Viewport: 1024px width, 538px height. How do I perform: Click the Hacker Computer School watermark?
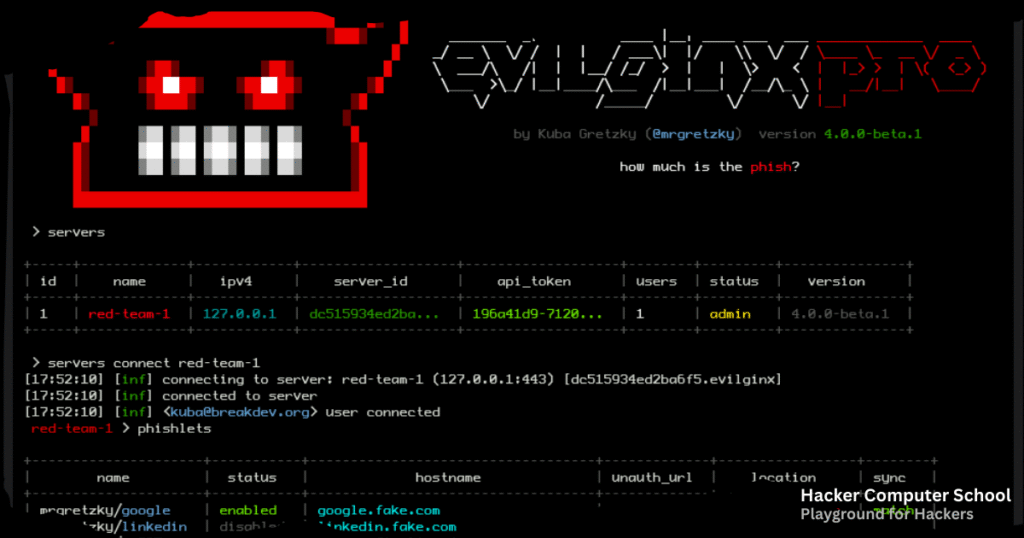[905, 496]
